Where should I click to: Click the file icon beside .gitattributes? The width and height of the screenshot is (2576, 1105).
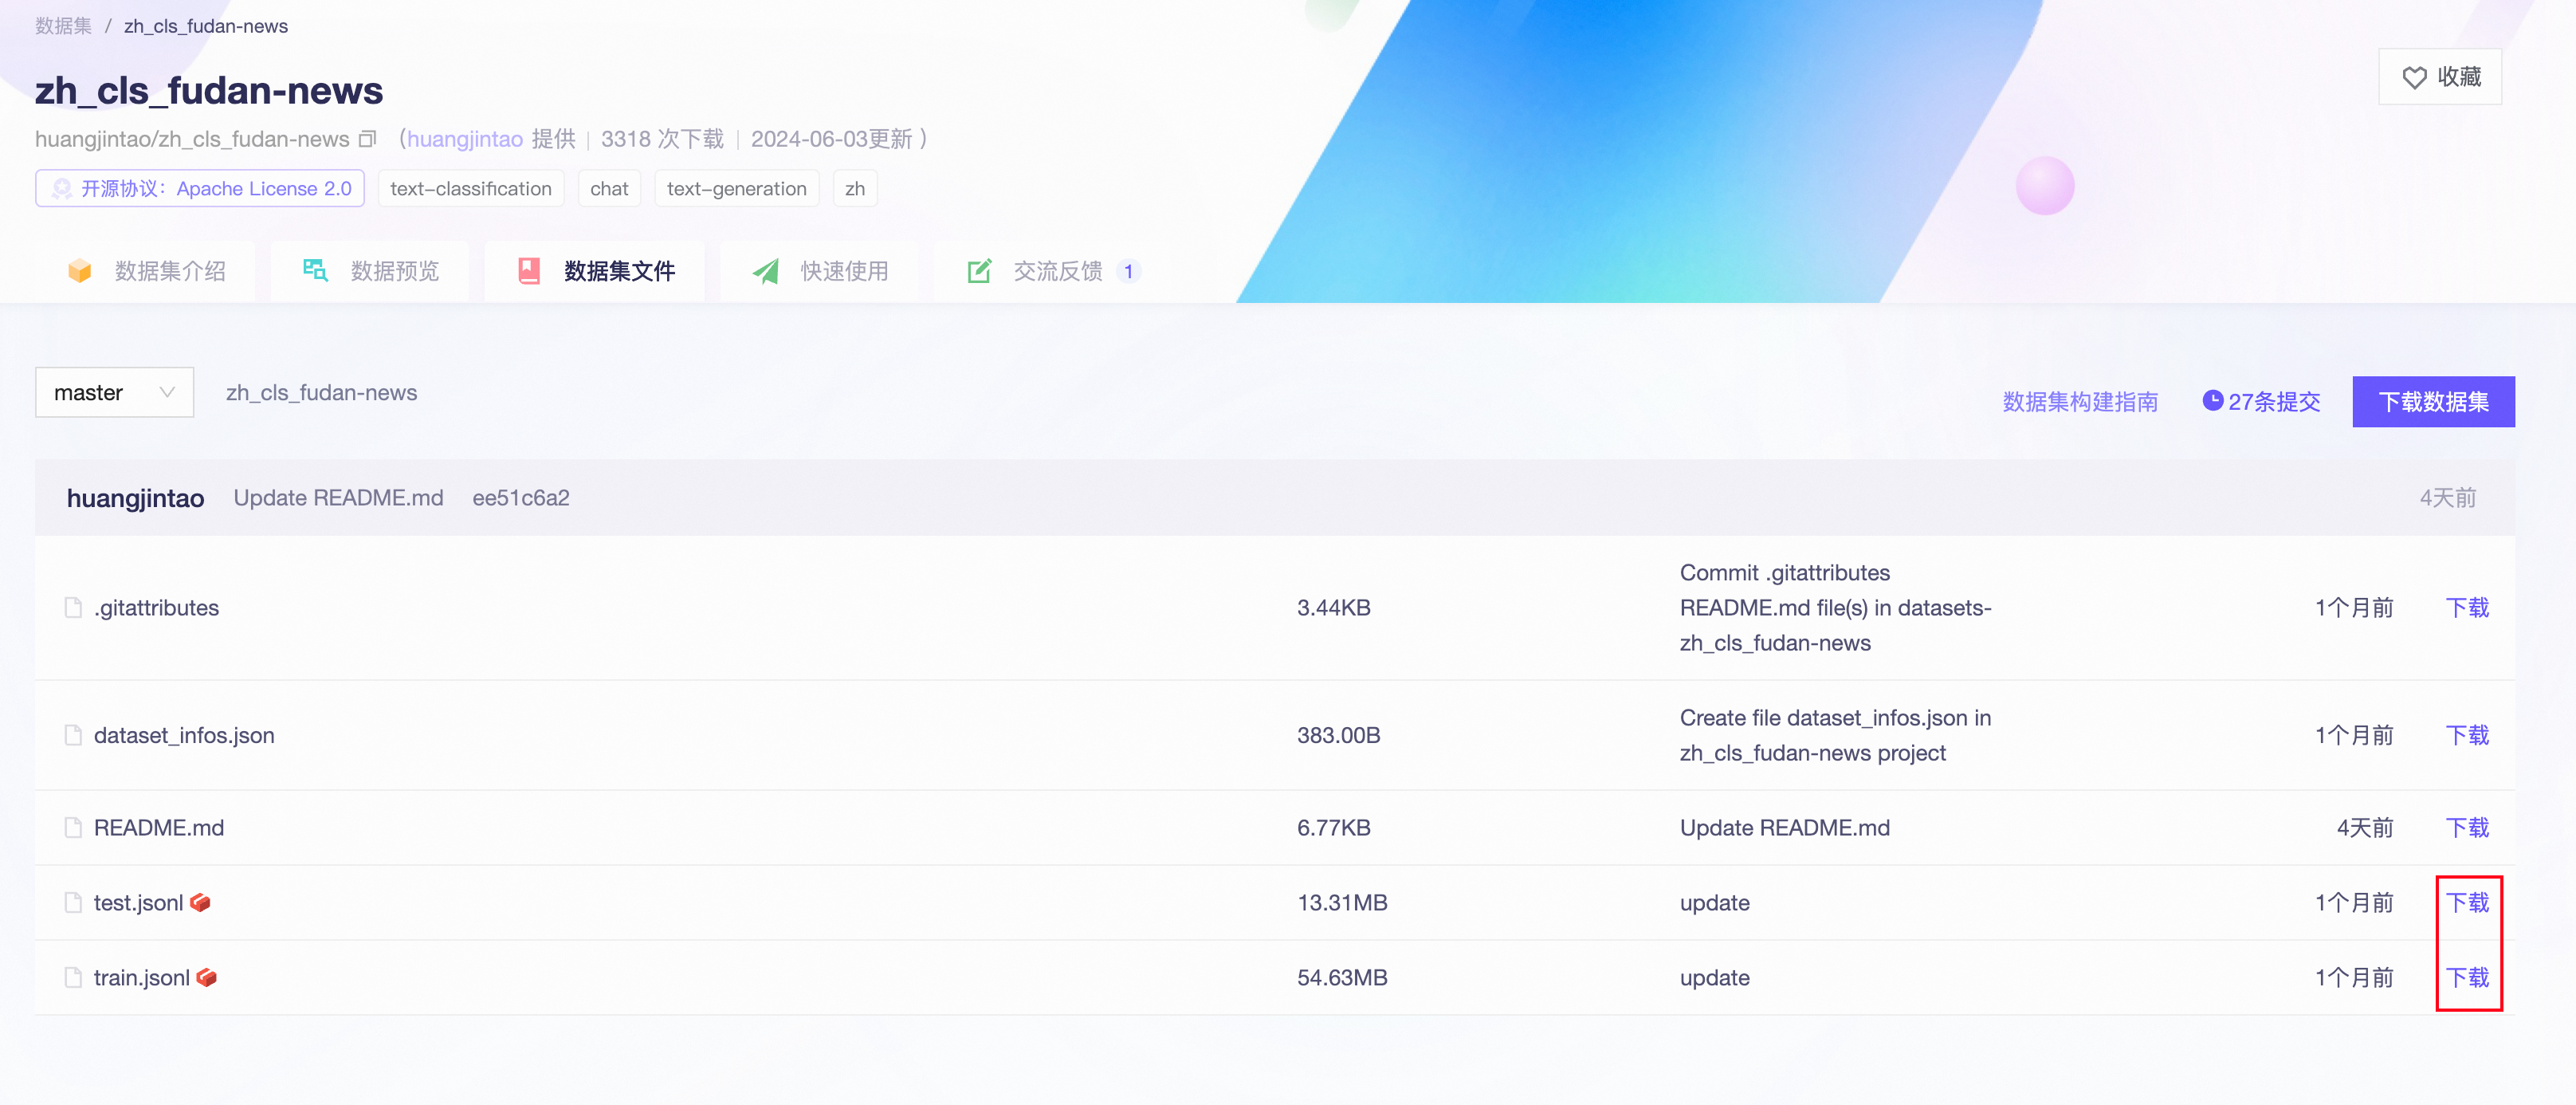[73, 607]
